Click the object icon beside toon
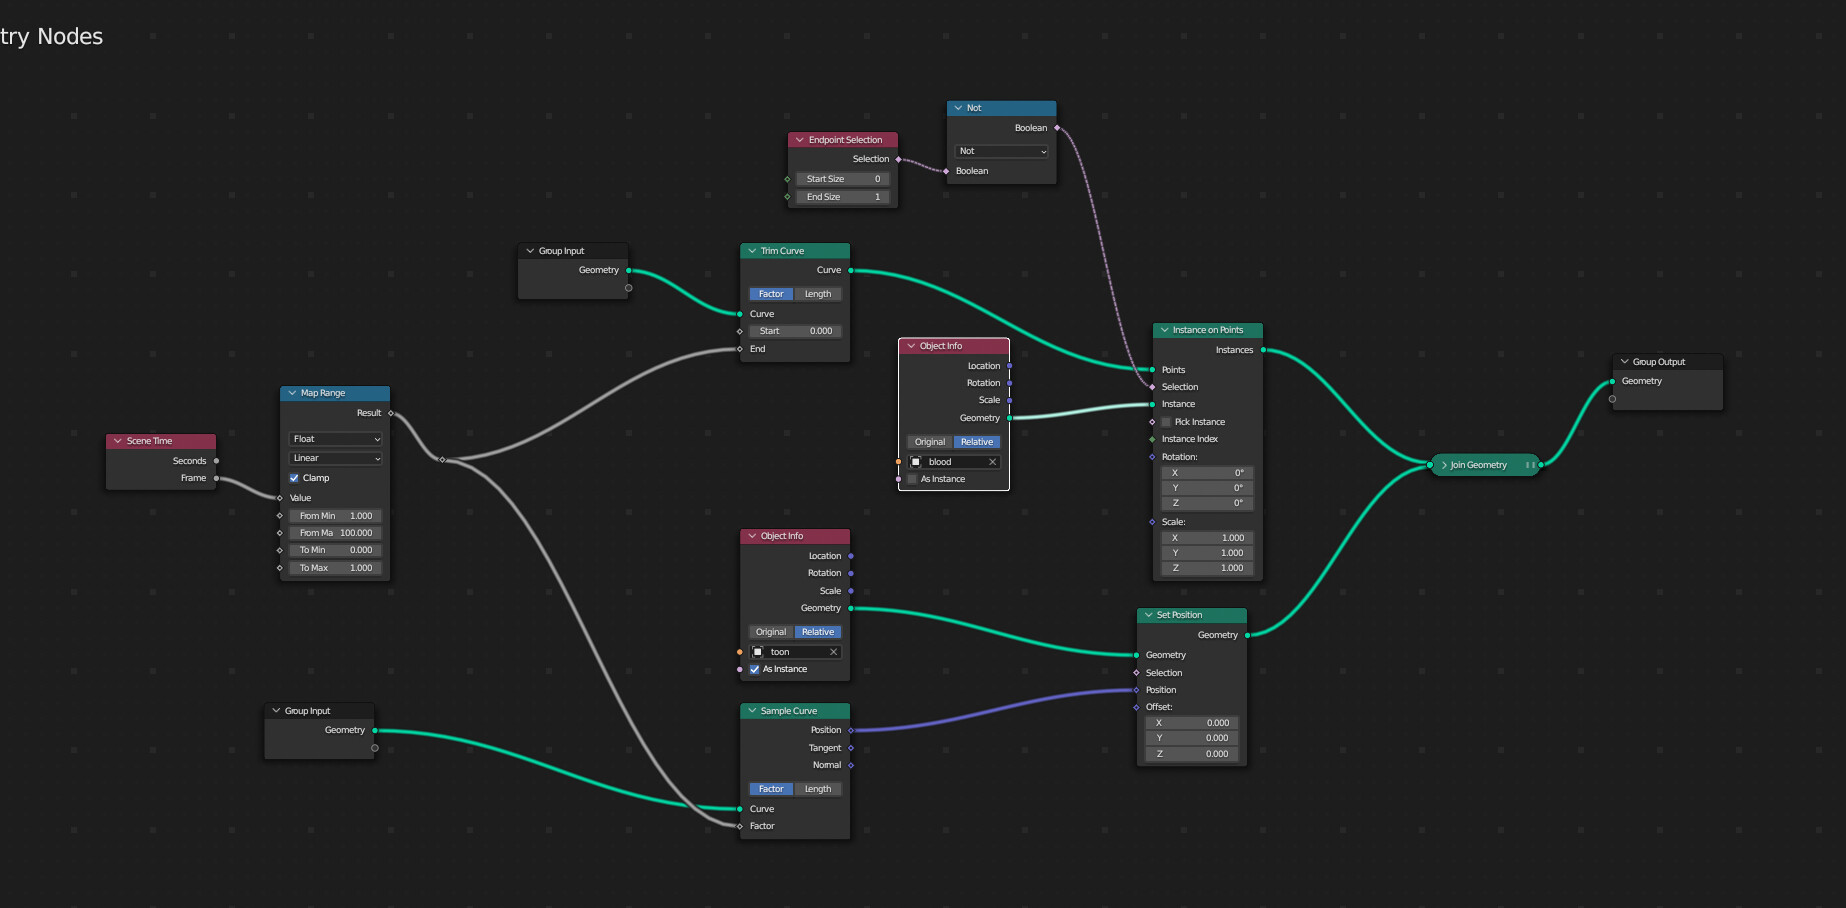The image size is (1846, 908). pyautogui.click(x=757, y=652)
